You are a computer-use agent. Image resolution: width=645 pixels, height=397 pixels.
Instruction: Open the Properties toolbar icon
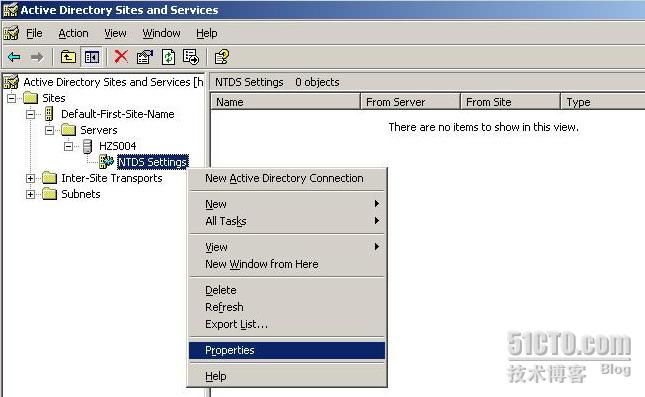click(145, 57)
